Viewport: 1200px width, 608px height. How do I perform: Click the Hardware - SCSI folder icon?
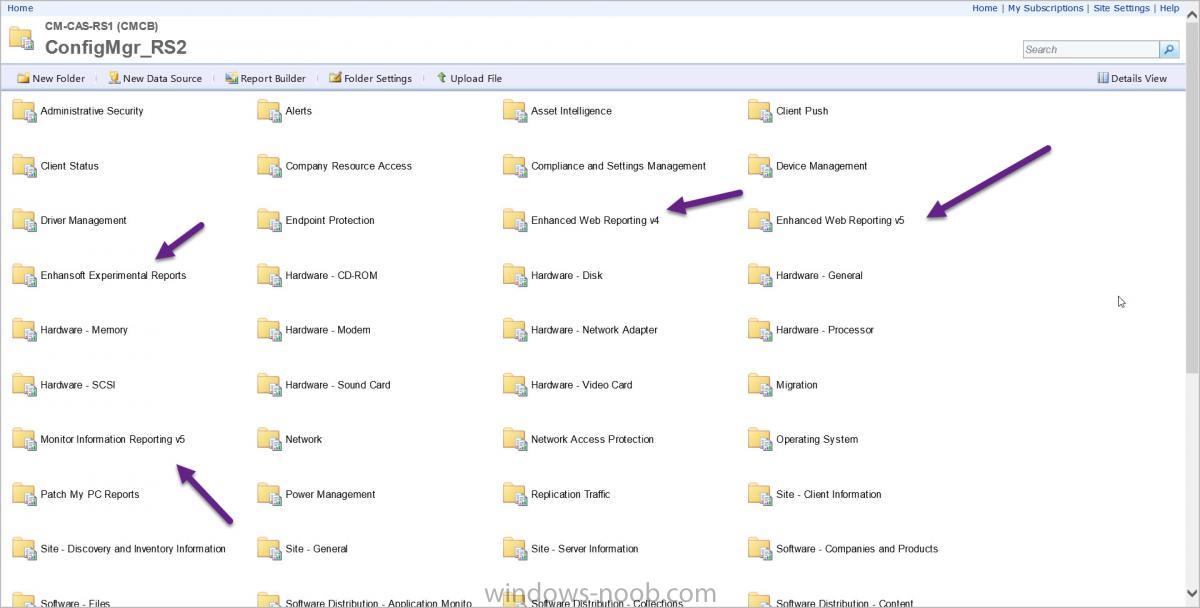coord(24,385)
